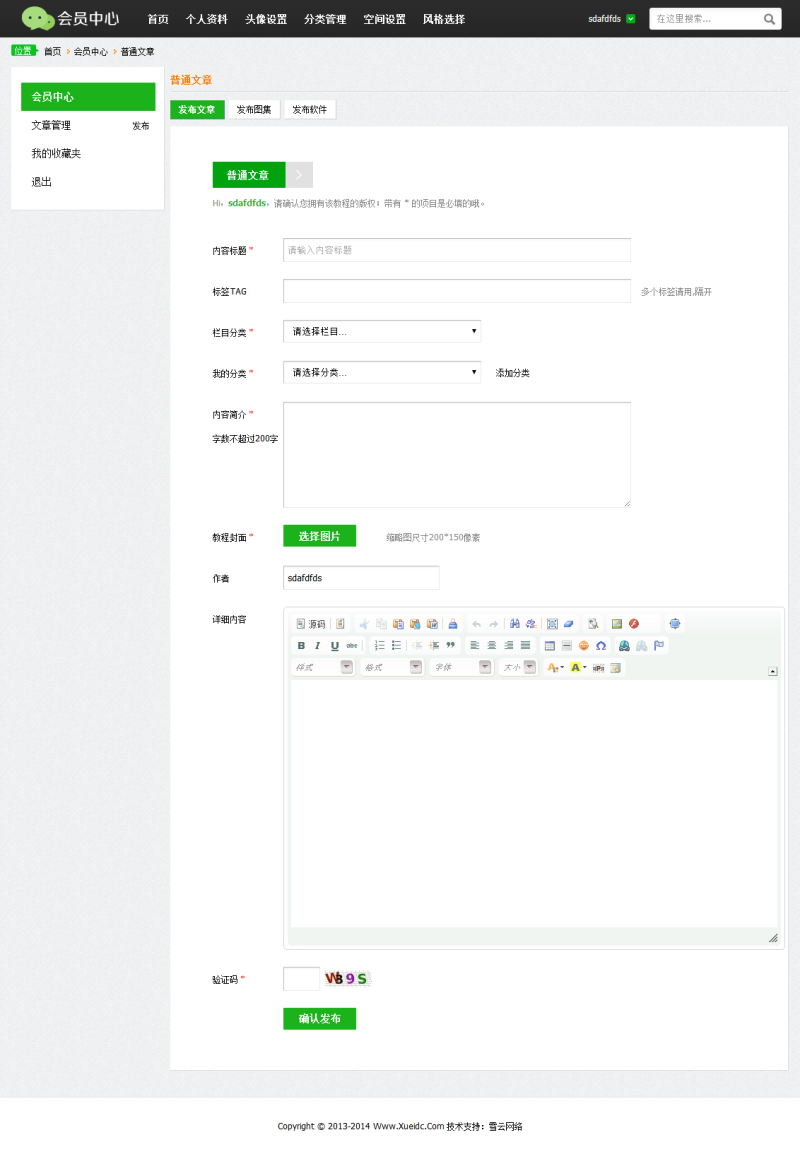
Task: Open 首页 in top navigation
Action: click(158, 19)
